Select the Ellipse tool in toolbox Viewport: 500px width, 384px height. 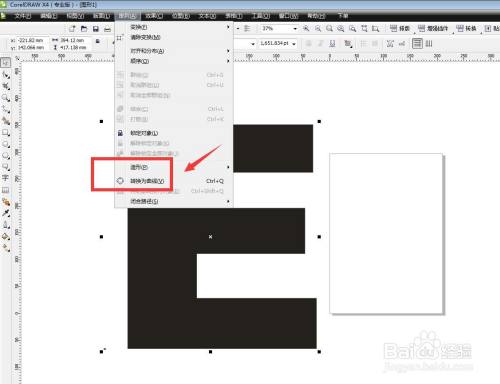[x=6, y=144]
